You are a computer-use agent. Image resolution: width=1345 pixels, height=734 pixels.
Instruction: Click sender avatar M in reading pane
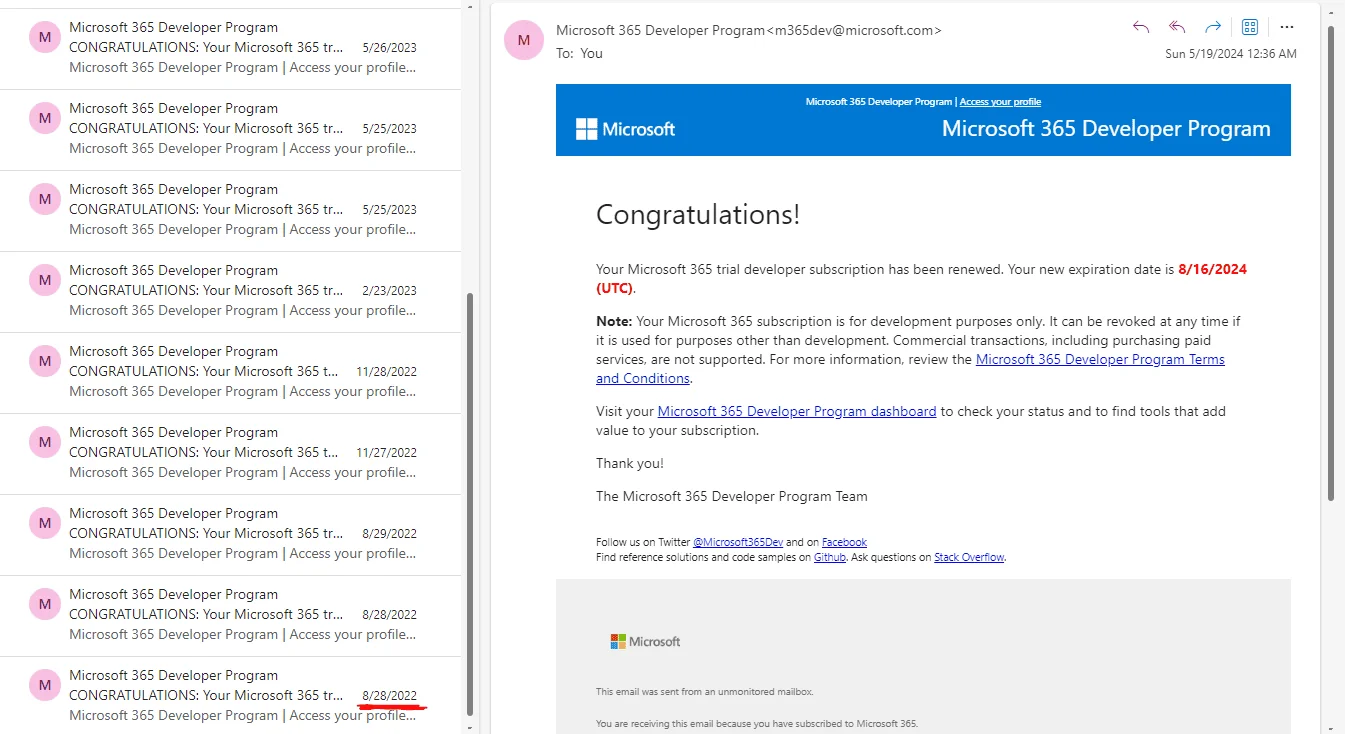tap(524, 40)
